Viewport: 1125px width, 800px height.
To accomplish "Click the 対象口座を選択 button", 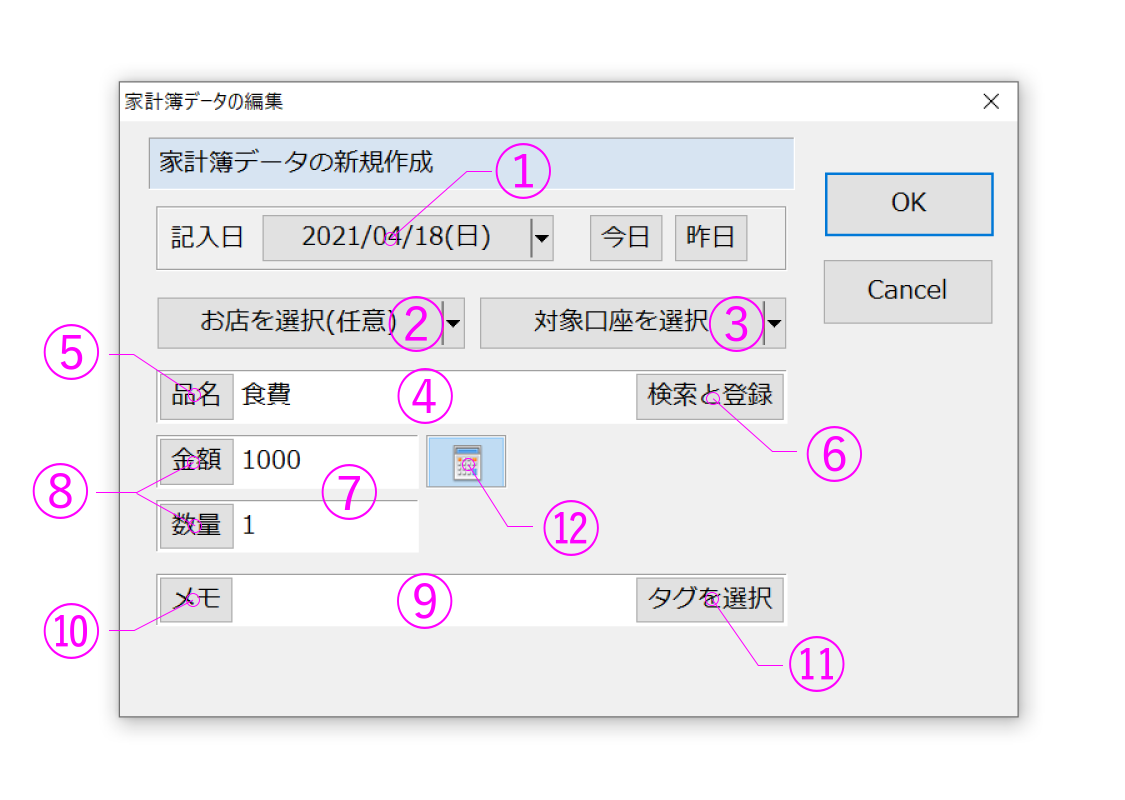I will tap(620, 323).
